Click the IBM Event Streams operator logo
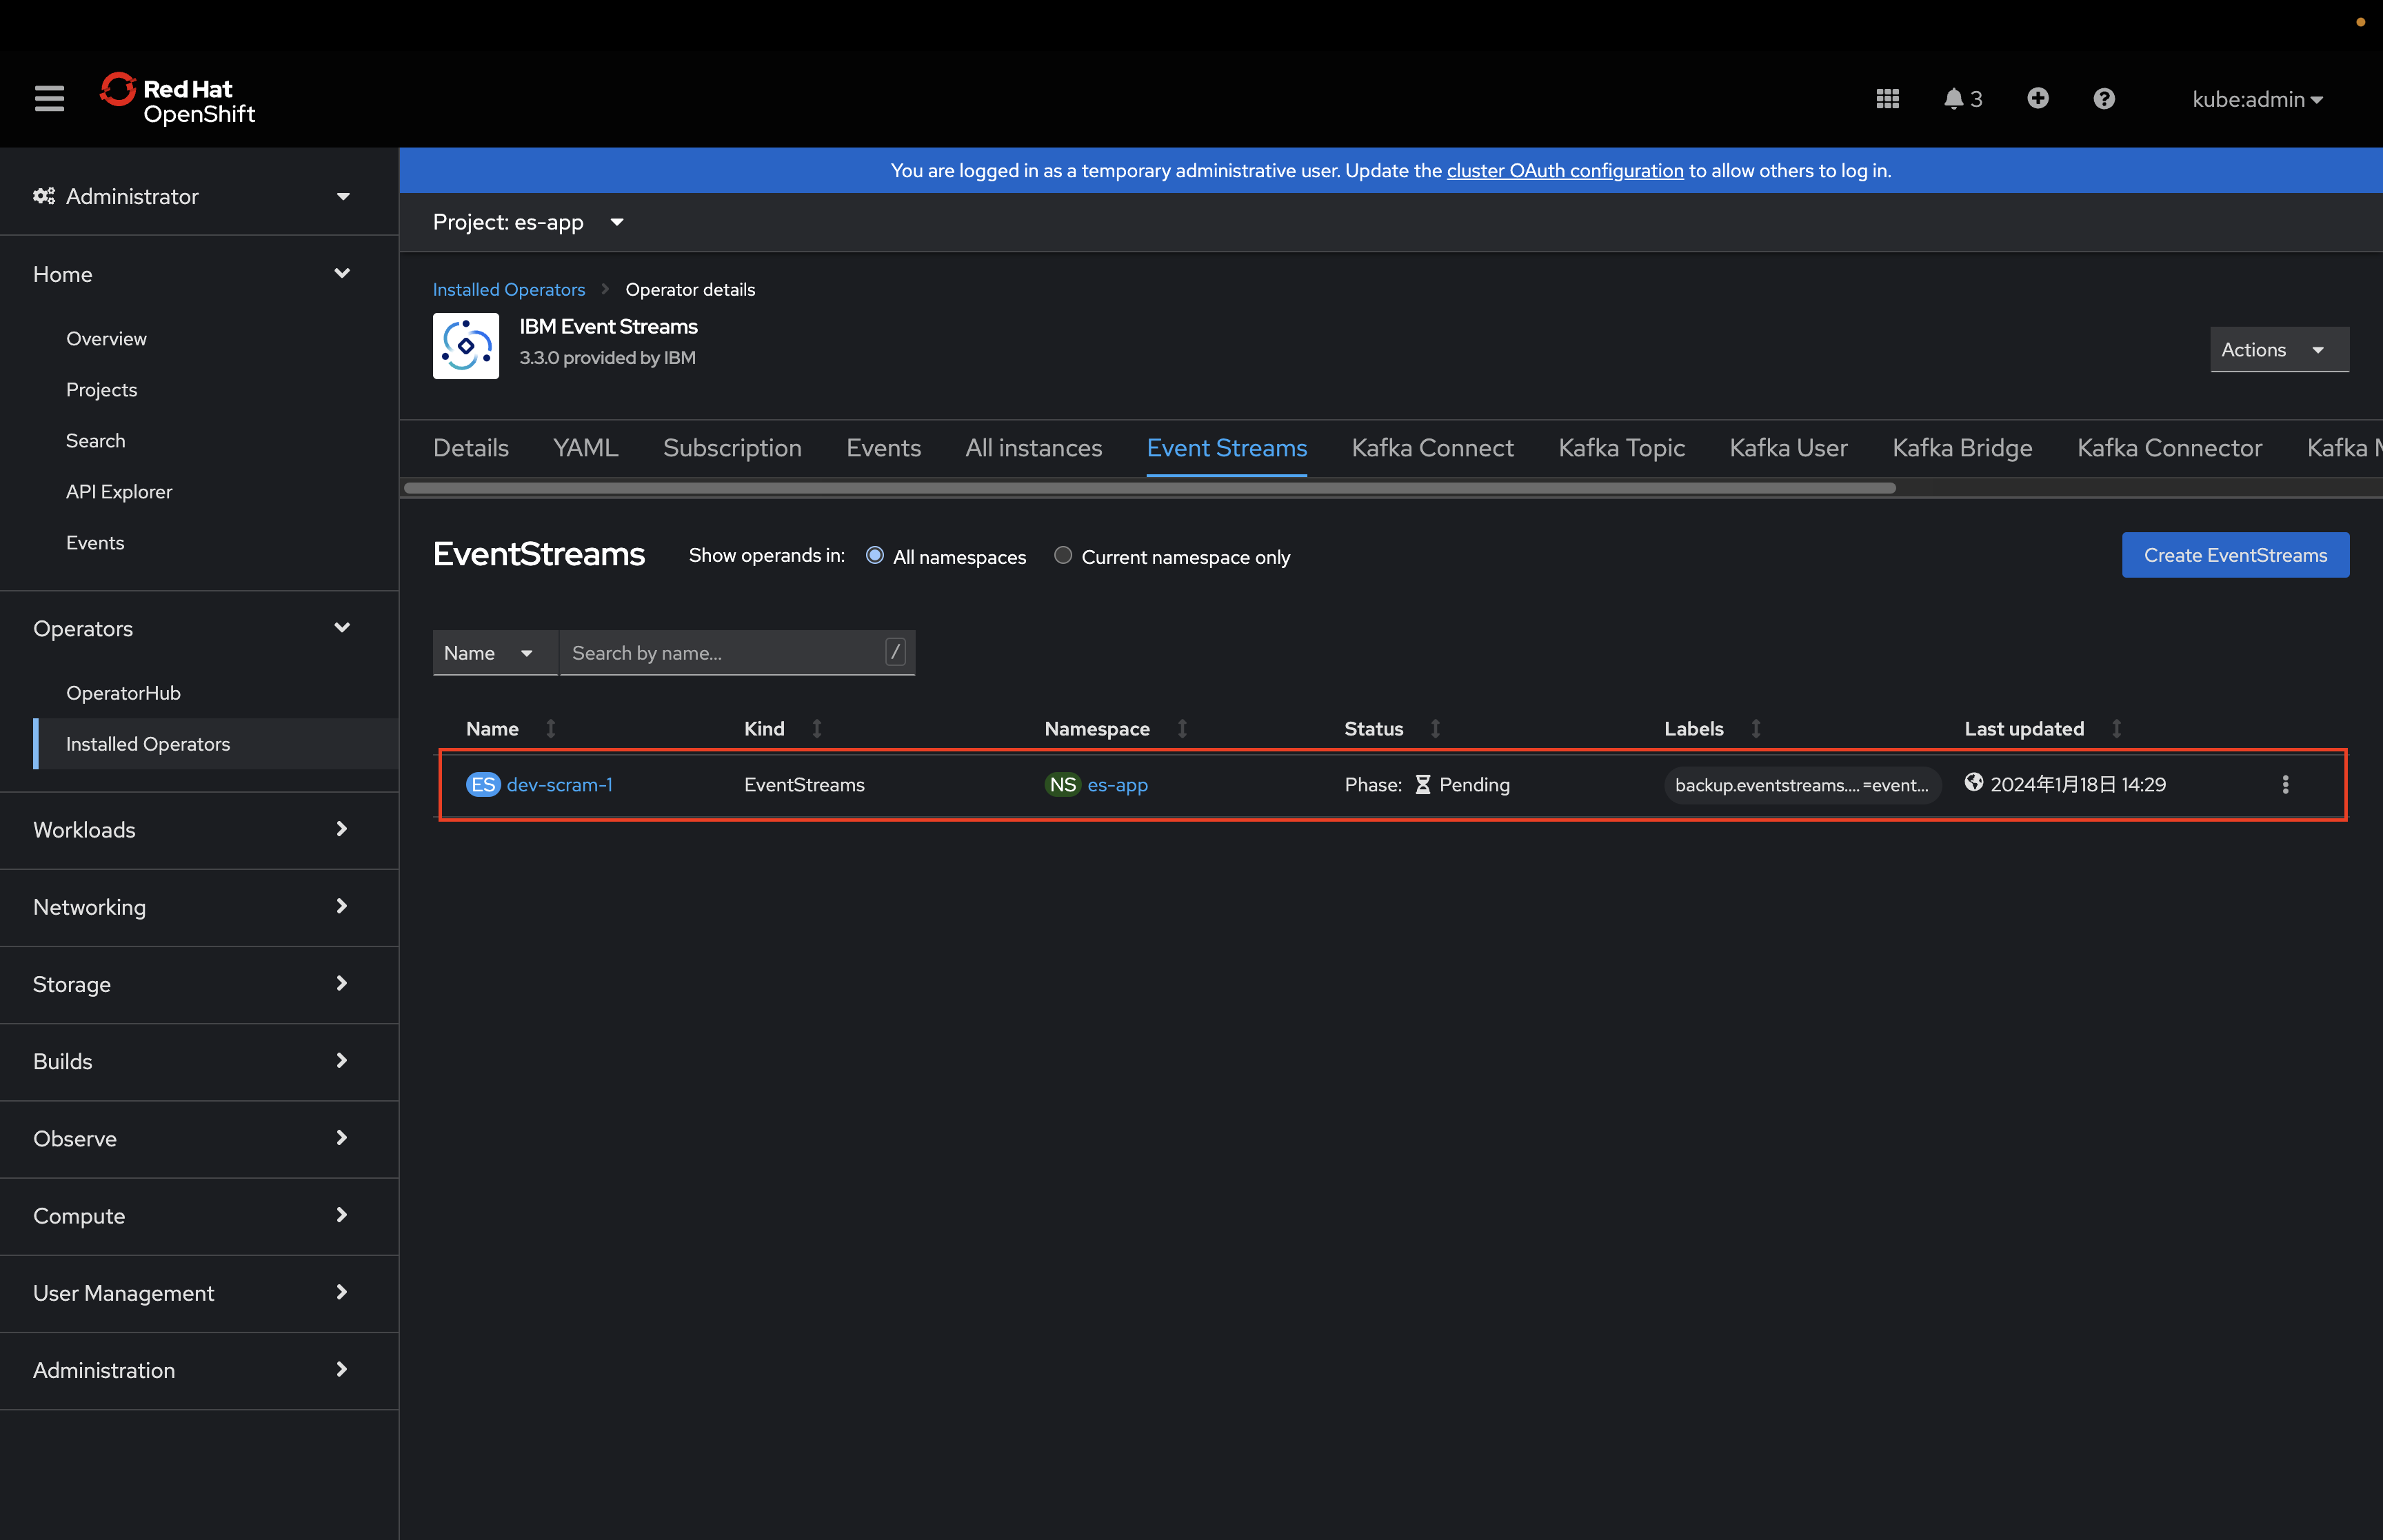This screenshot has height=1540, width=2383. (465, 346)
